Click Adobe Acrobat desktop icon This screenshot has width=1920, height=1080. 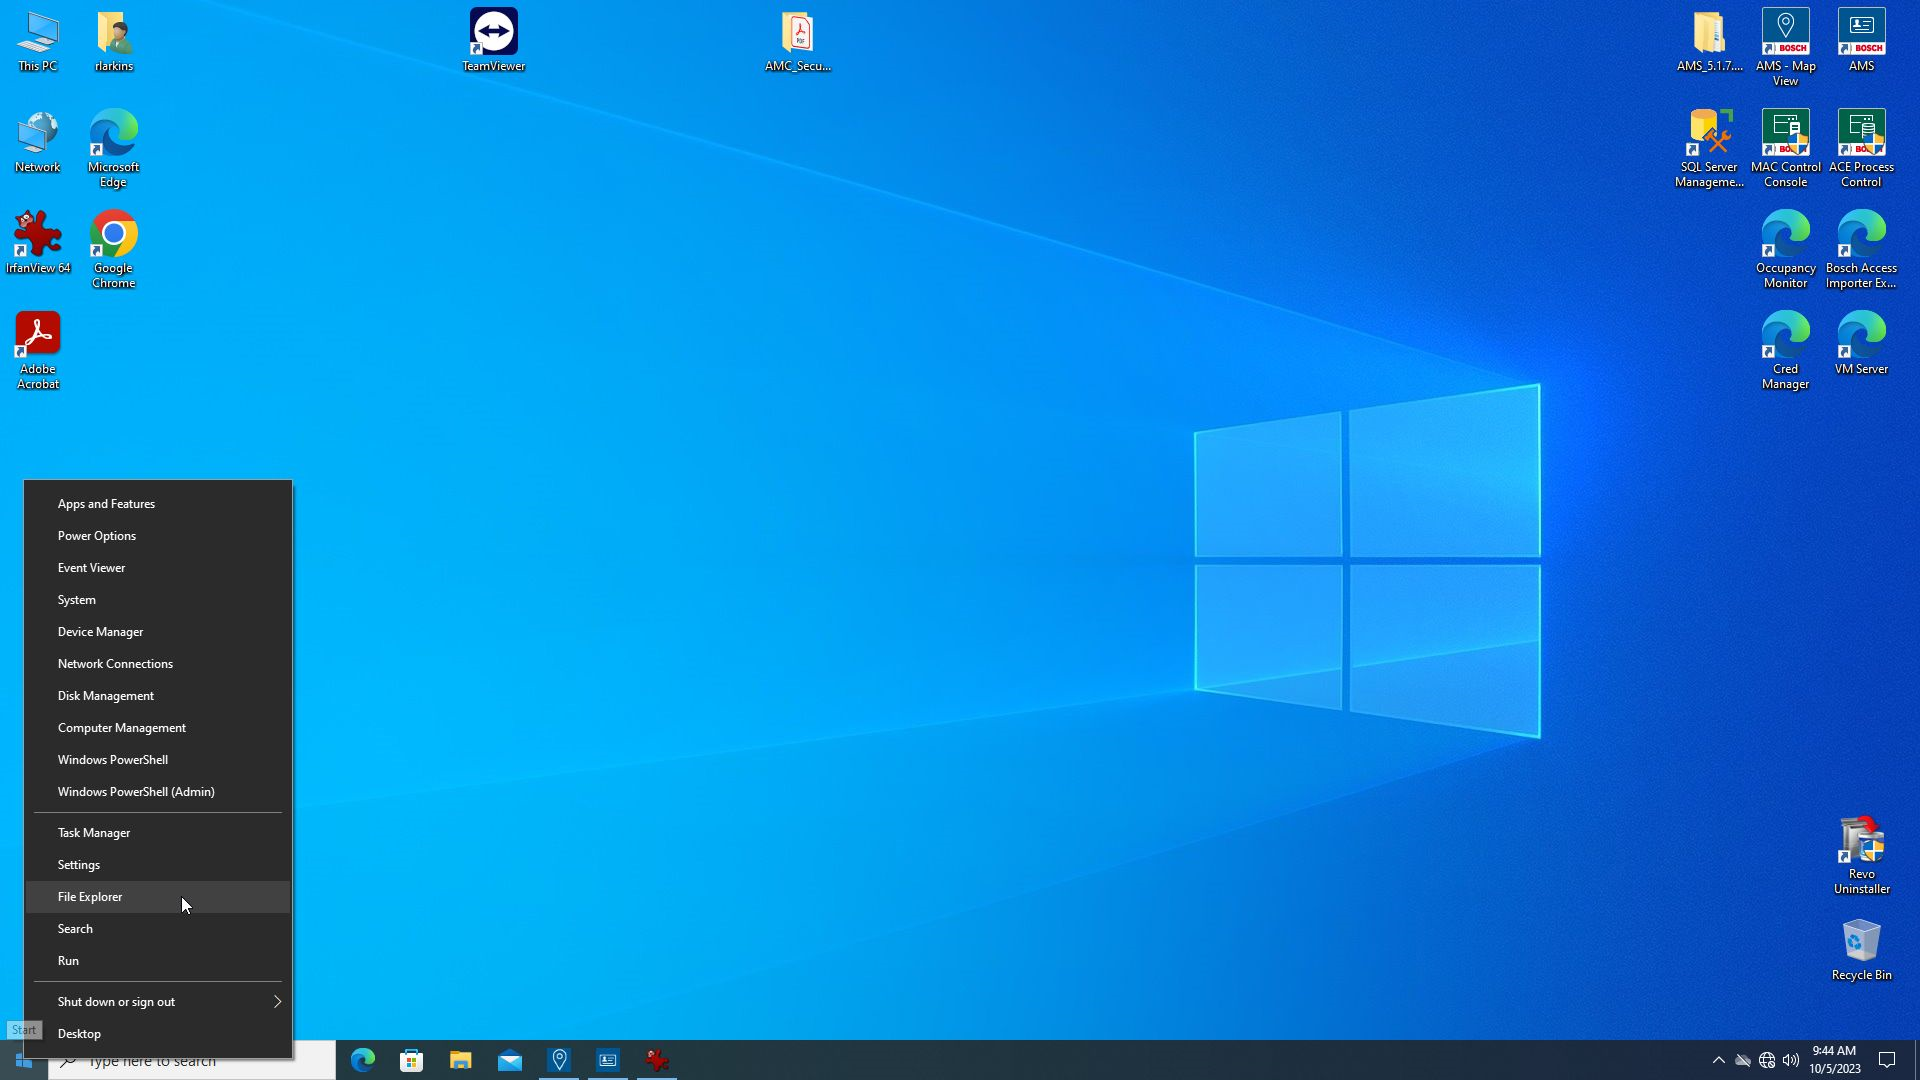click(38, 348)
